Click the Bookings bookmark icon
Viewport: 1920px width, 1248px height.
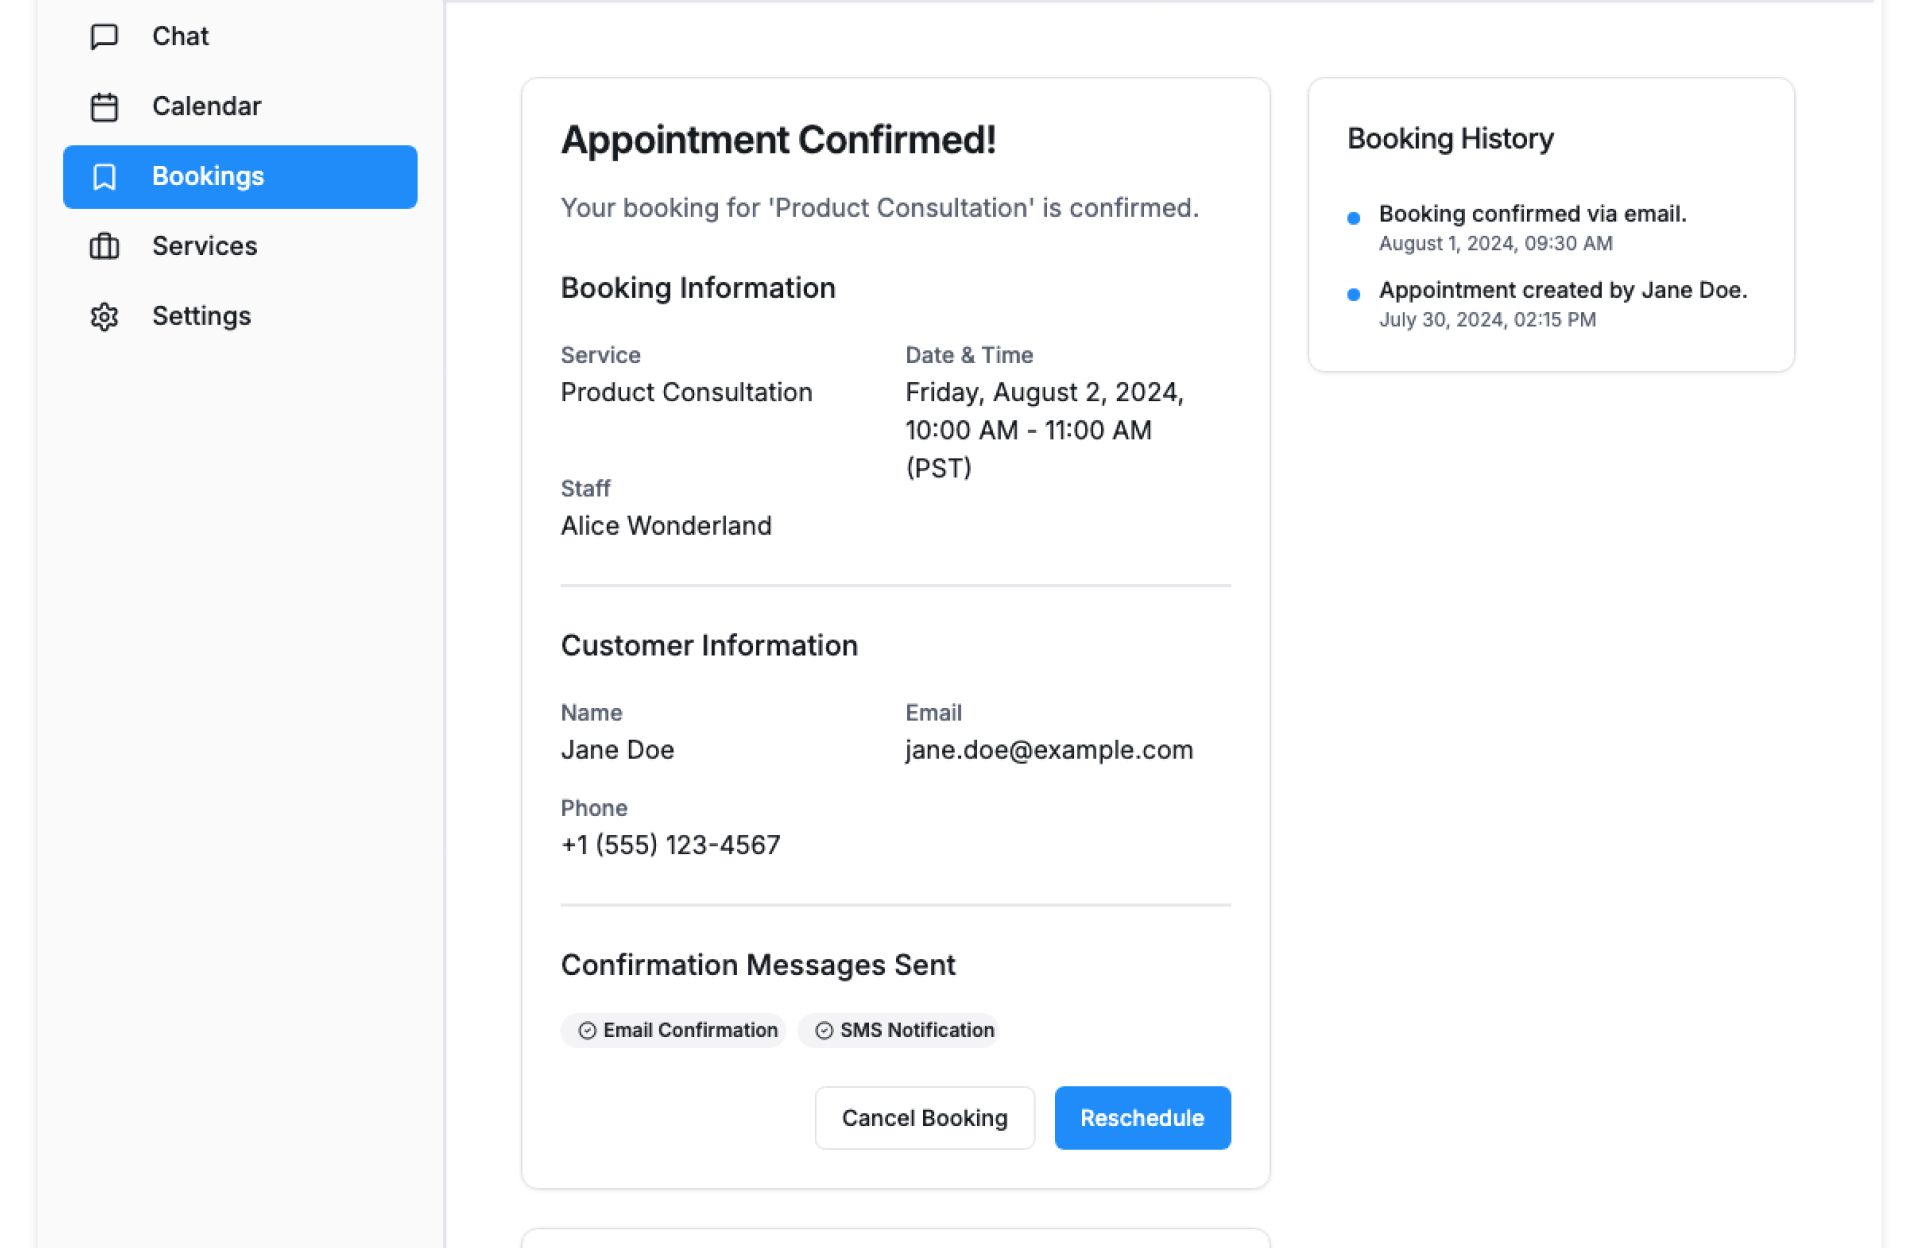(104, 177)
